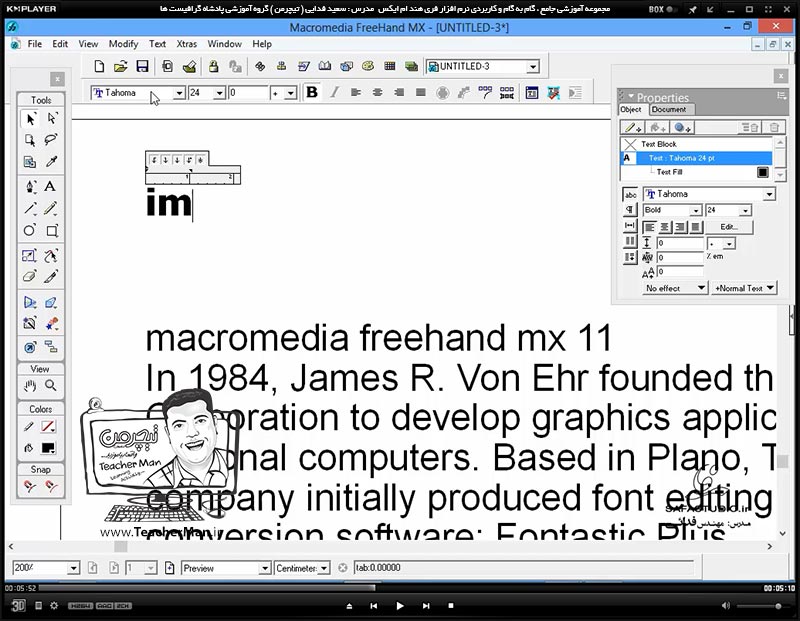Skip to next track in KMPlayer
Image resolution: width=800 pixels, height=621 pixels.
426,606
